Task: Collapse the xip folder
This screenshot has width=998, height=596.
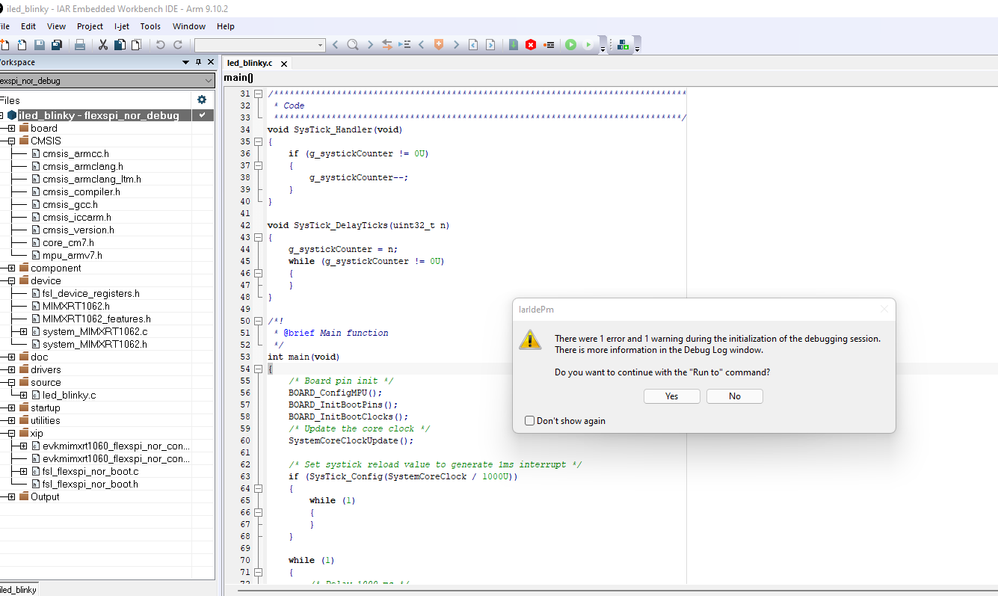Action: coord(11,434)
